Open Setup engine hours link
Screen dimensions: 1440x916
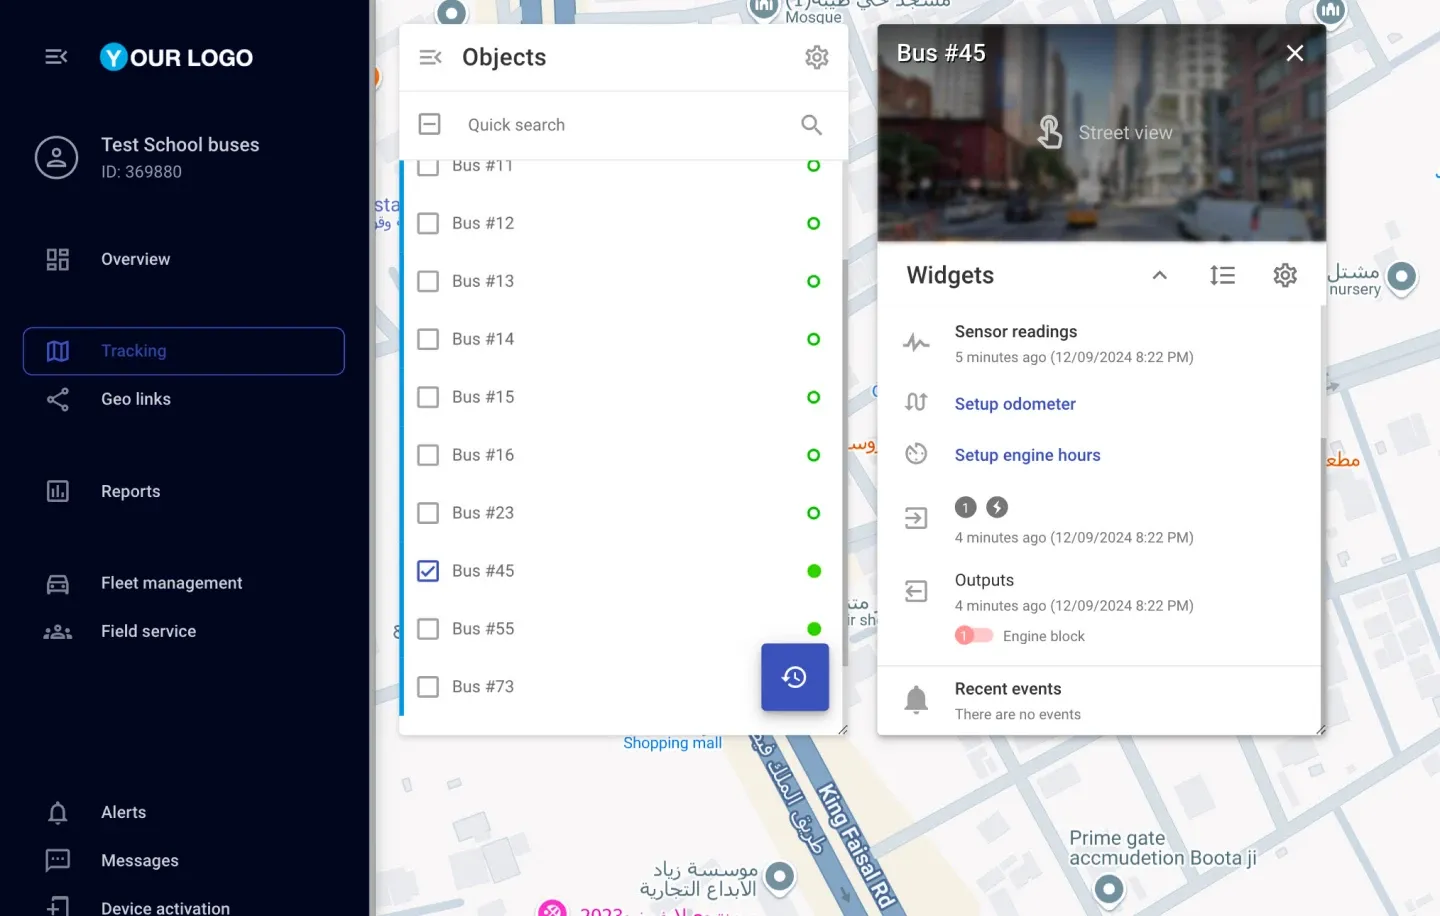[1027, 455]
